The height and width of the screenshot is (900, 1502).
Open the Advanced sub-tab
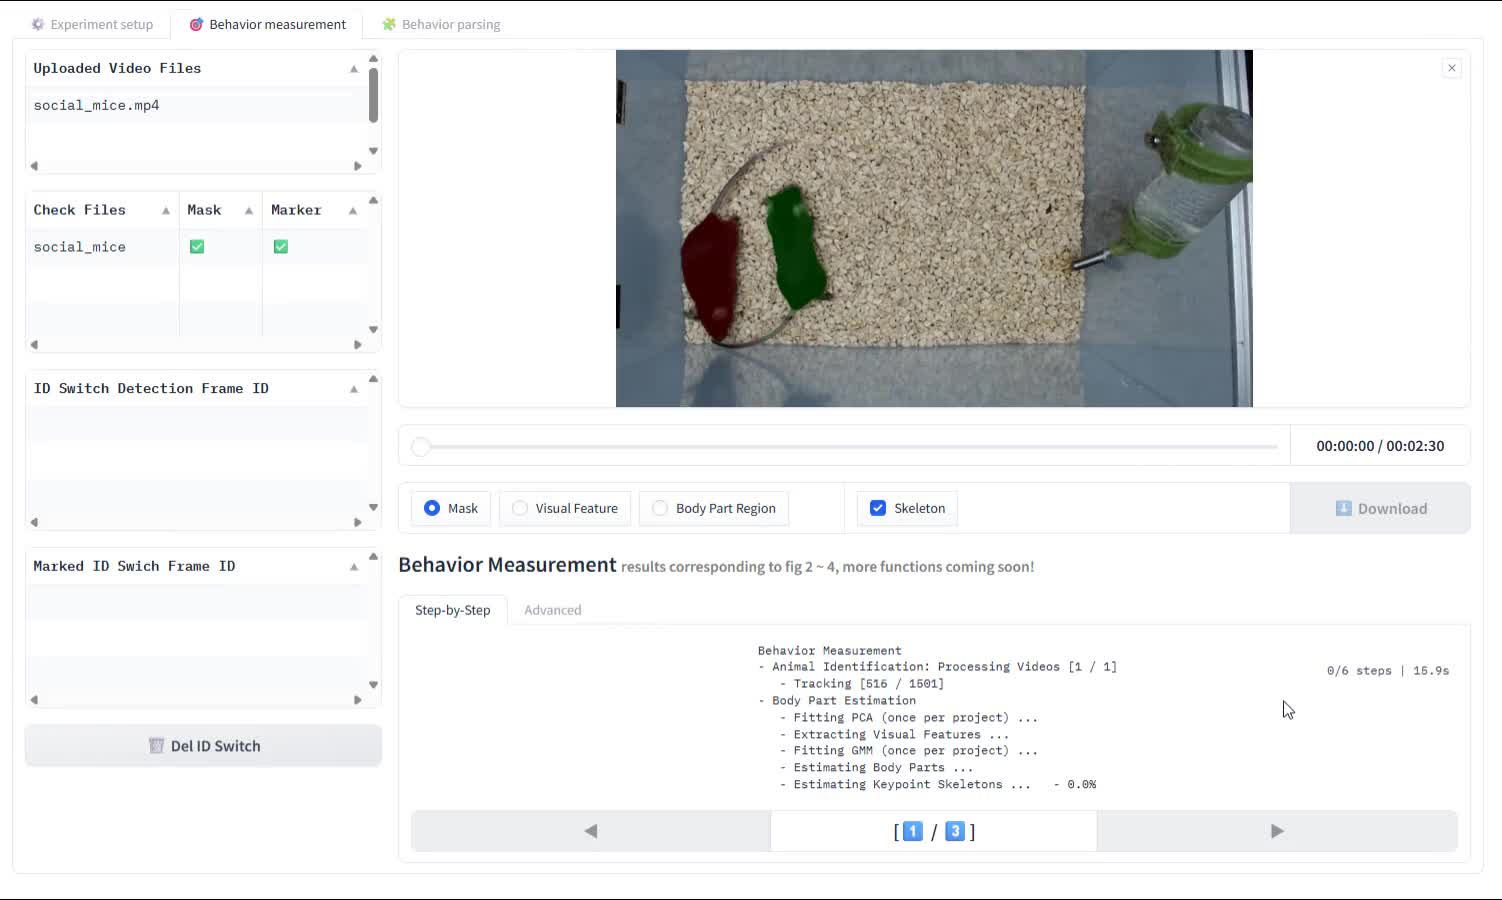pos(553,610)
